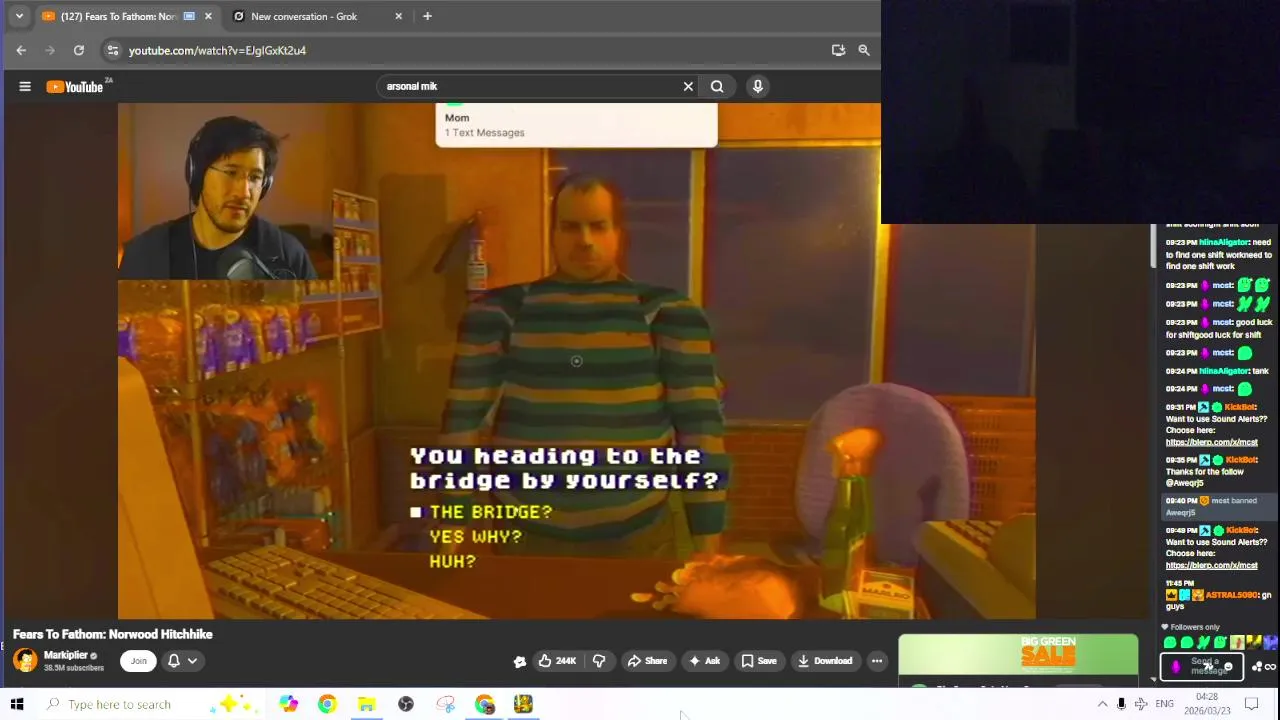Open the first blerp.com/x/mcst chat link
This screenshot has width=1280, height=720.
click(1211, 442)
